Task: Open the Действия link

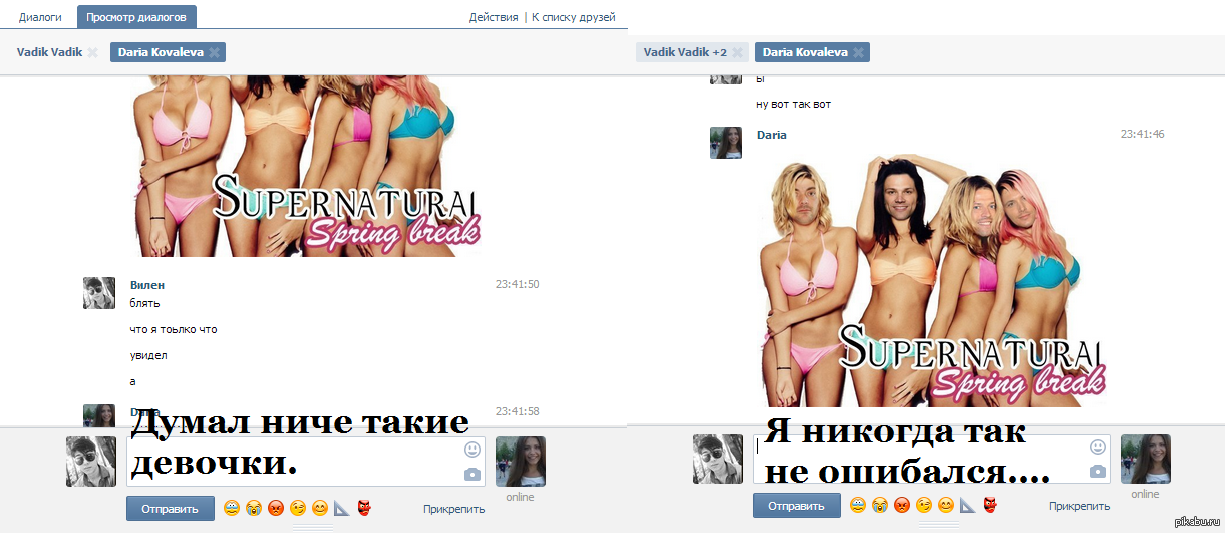Action: tap(493, 17)
